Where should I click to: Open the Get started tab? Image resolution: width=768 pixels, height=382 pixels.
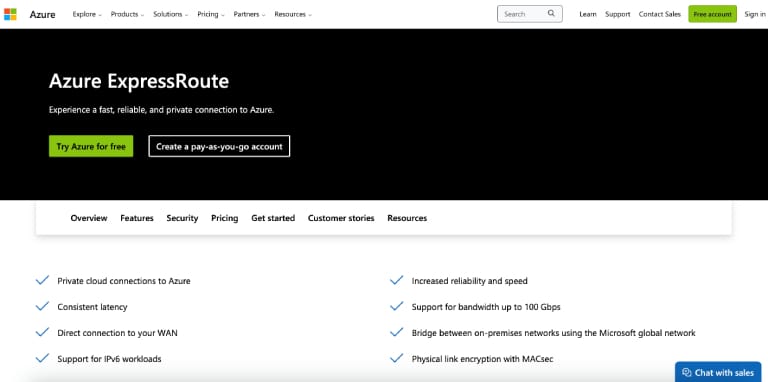coord(273,218)
